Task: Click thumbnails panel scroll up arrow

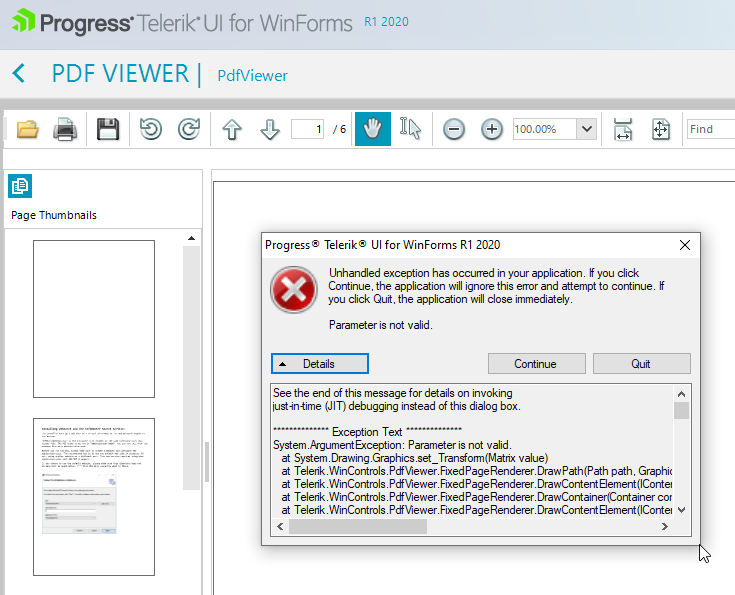Action: pos(191,238)
